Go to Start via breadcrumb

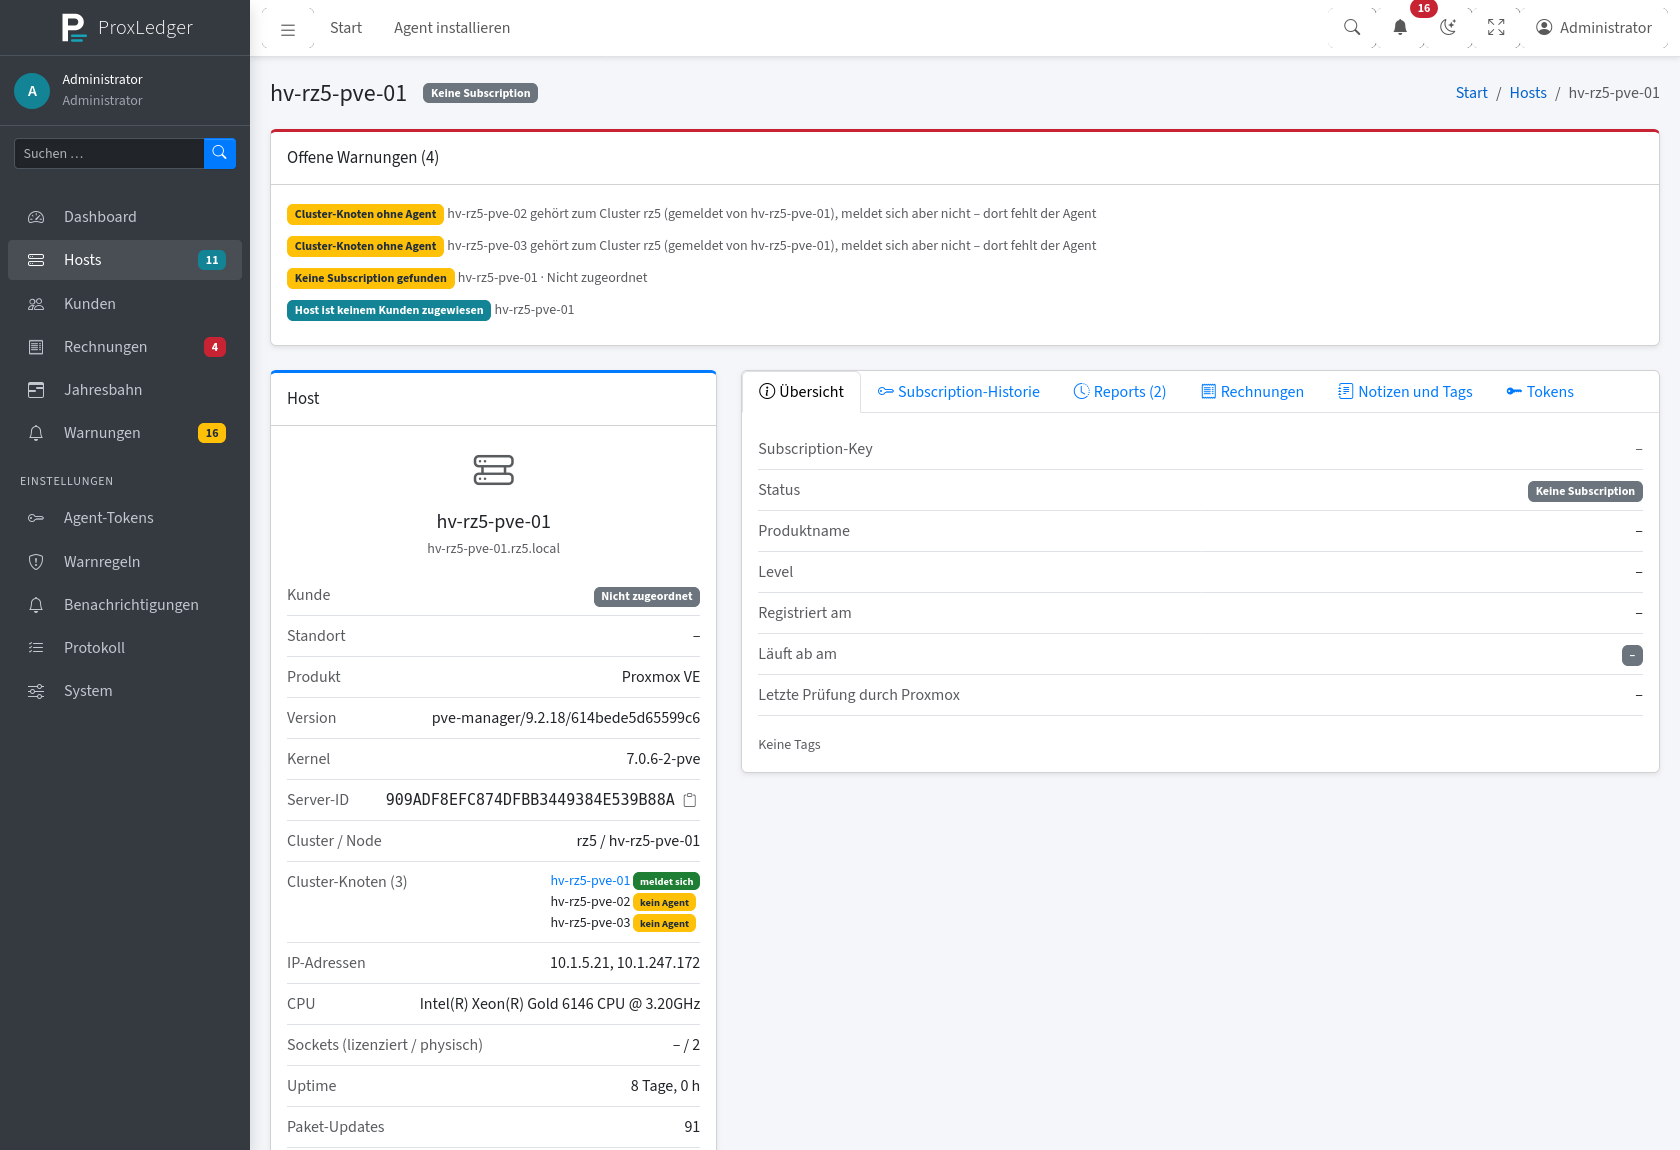click(x=1471, y=93)
